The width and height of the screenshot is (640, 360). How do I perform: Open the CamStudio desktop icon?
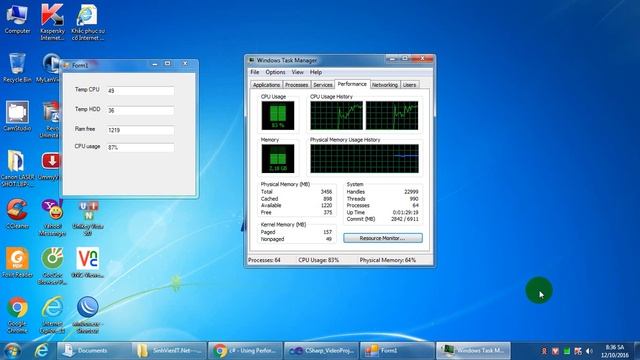[x=17, y=116]
